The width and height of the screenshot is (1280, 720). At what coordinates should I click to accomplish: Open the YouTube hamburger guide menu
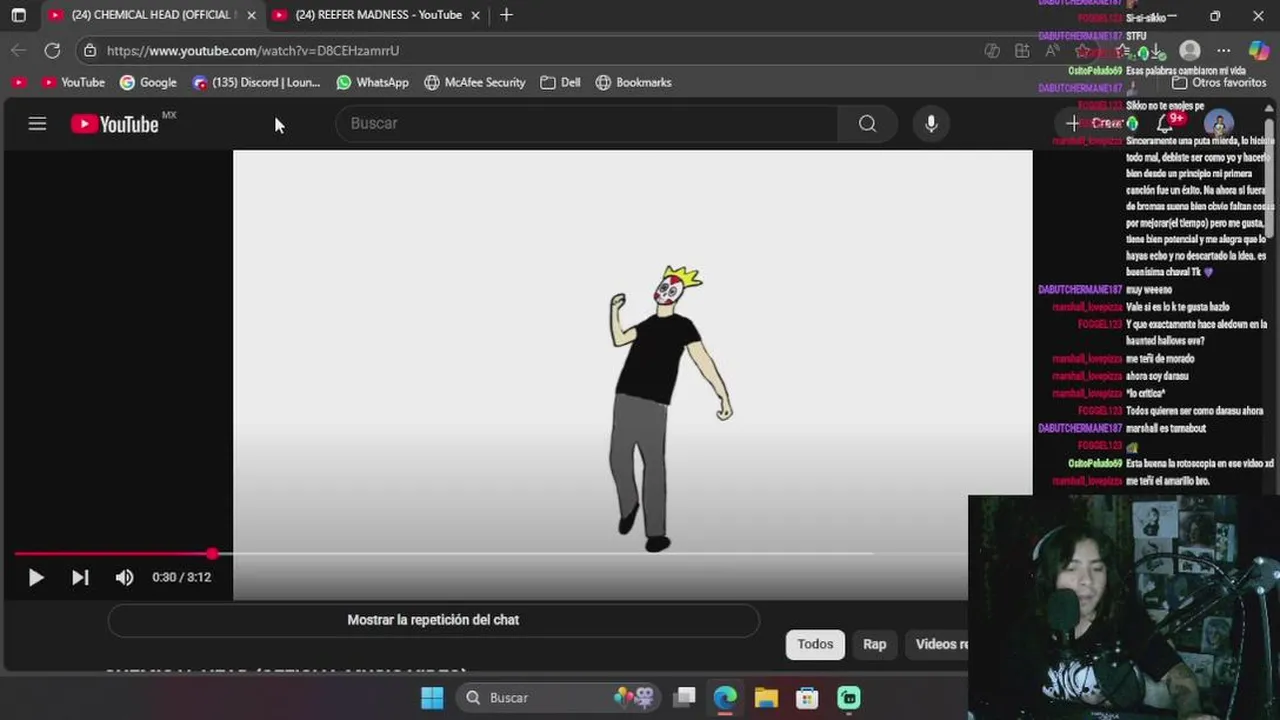[37, 124]
